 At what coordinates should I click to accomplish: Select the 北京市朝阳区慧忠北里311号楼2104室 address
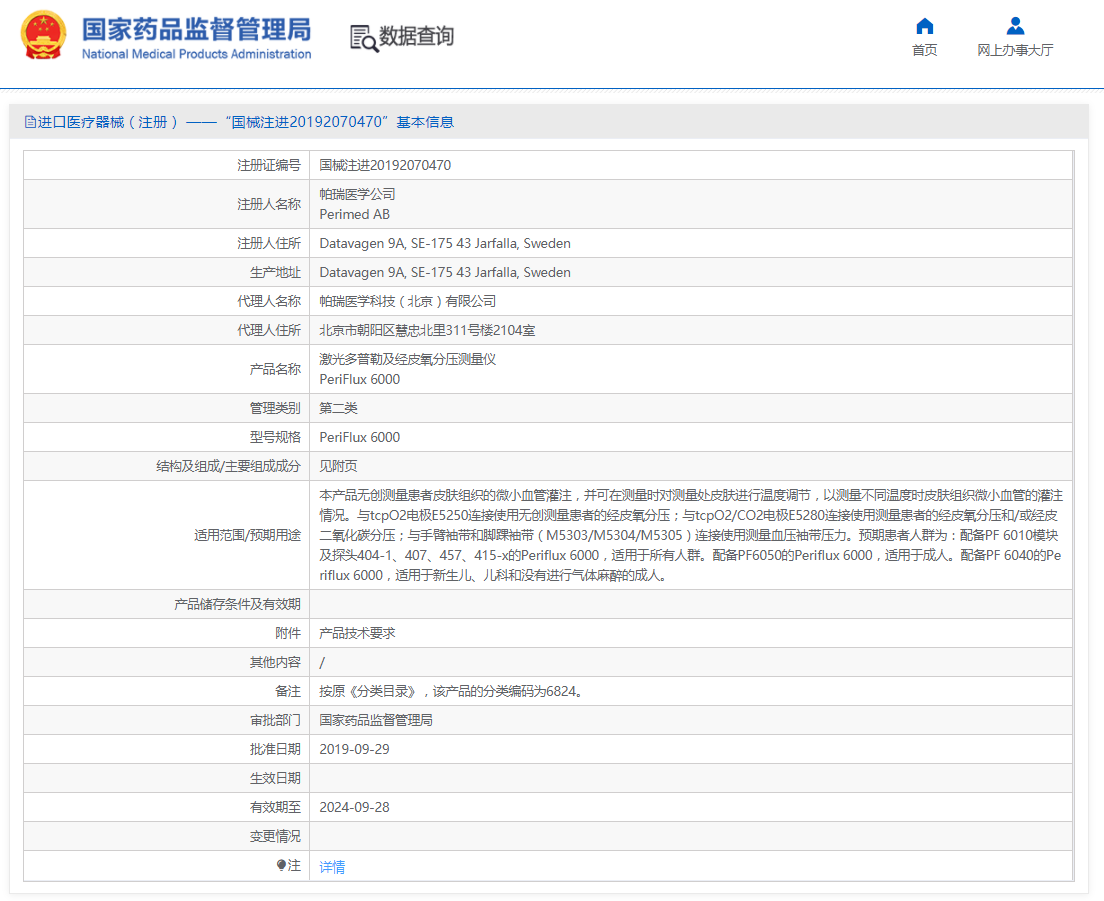(x=427, y=330)
